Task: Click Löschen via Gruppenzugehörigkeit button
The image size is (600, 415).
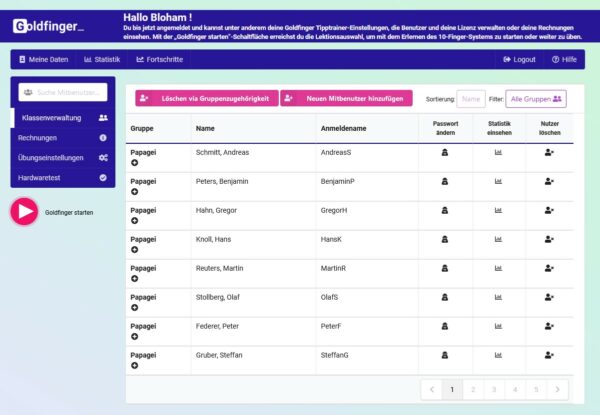Action: click(x=207, y=99)
